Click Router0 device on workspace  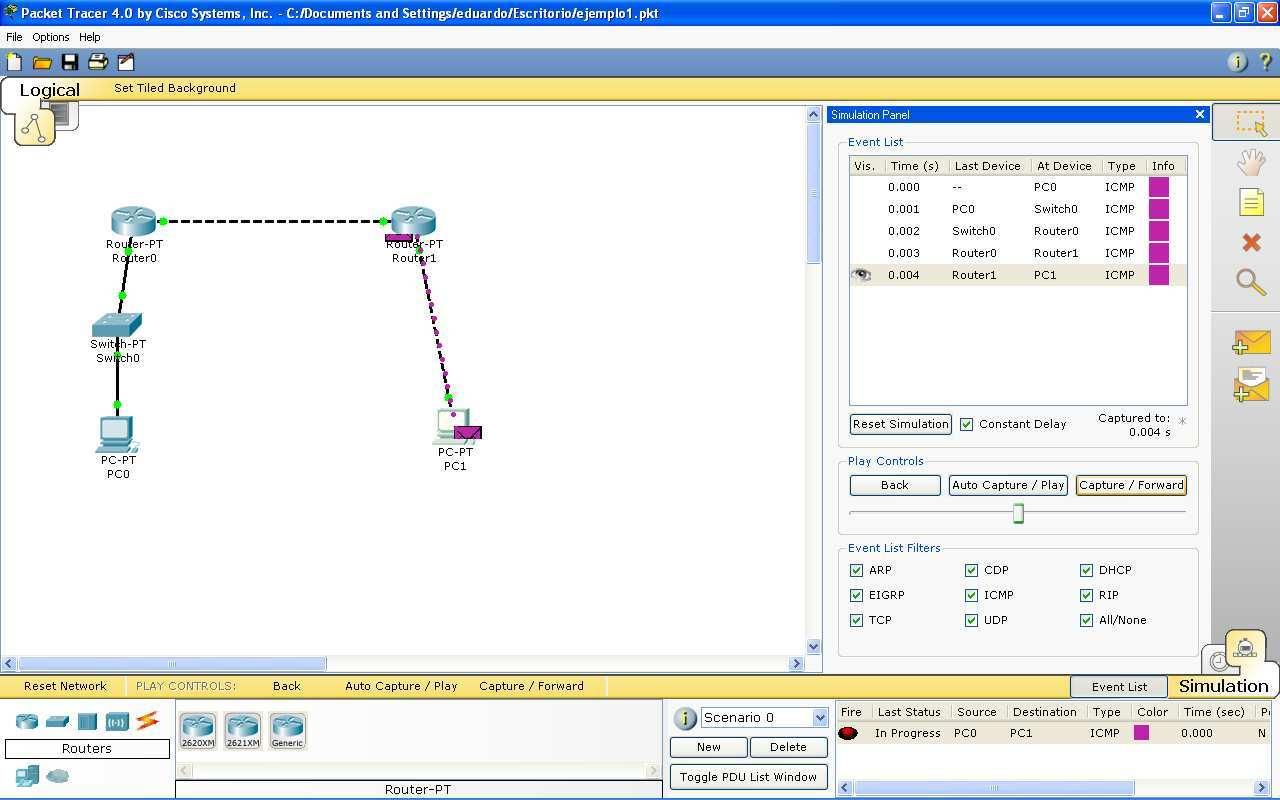[134, 222]
